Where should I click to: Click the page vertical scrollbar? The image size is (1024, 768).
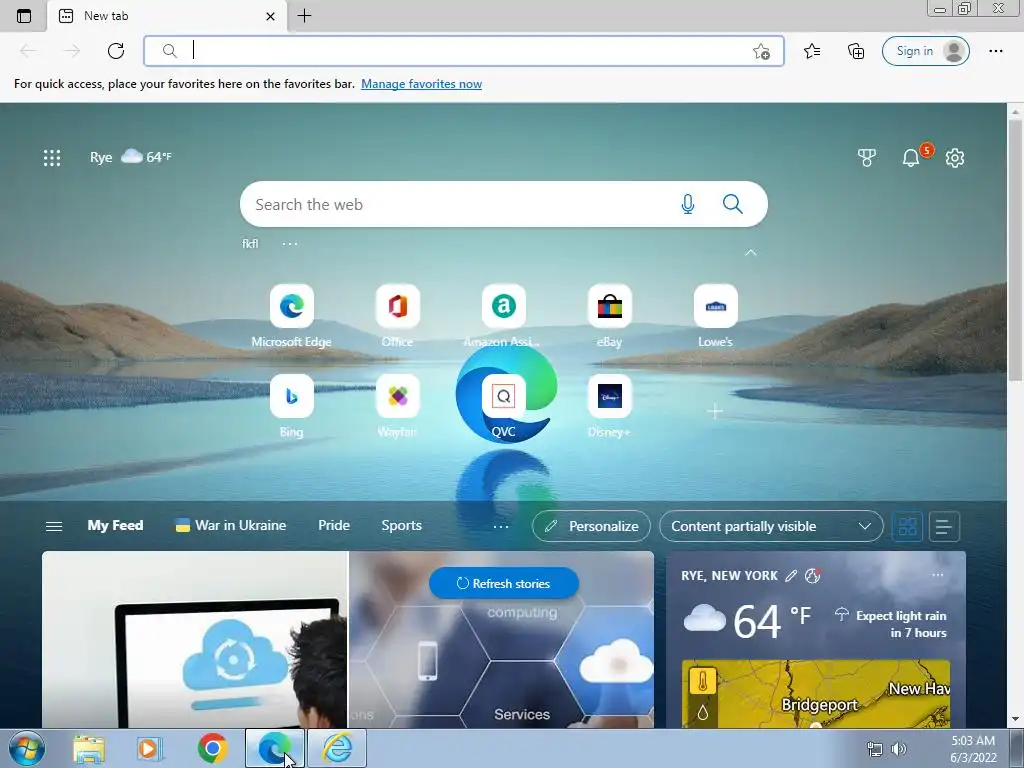[x=1015, y=250]
